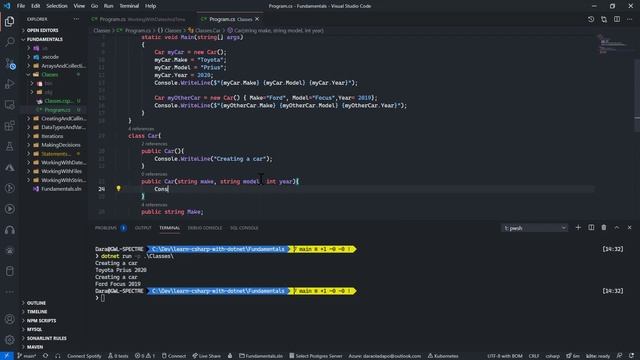Click Live Share in the status bar

(207, 356)
